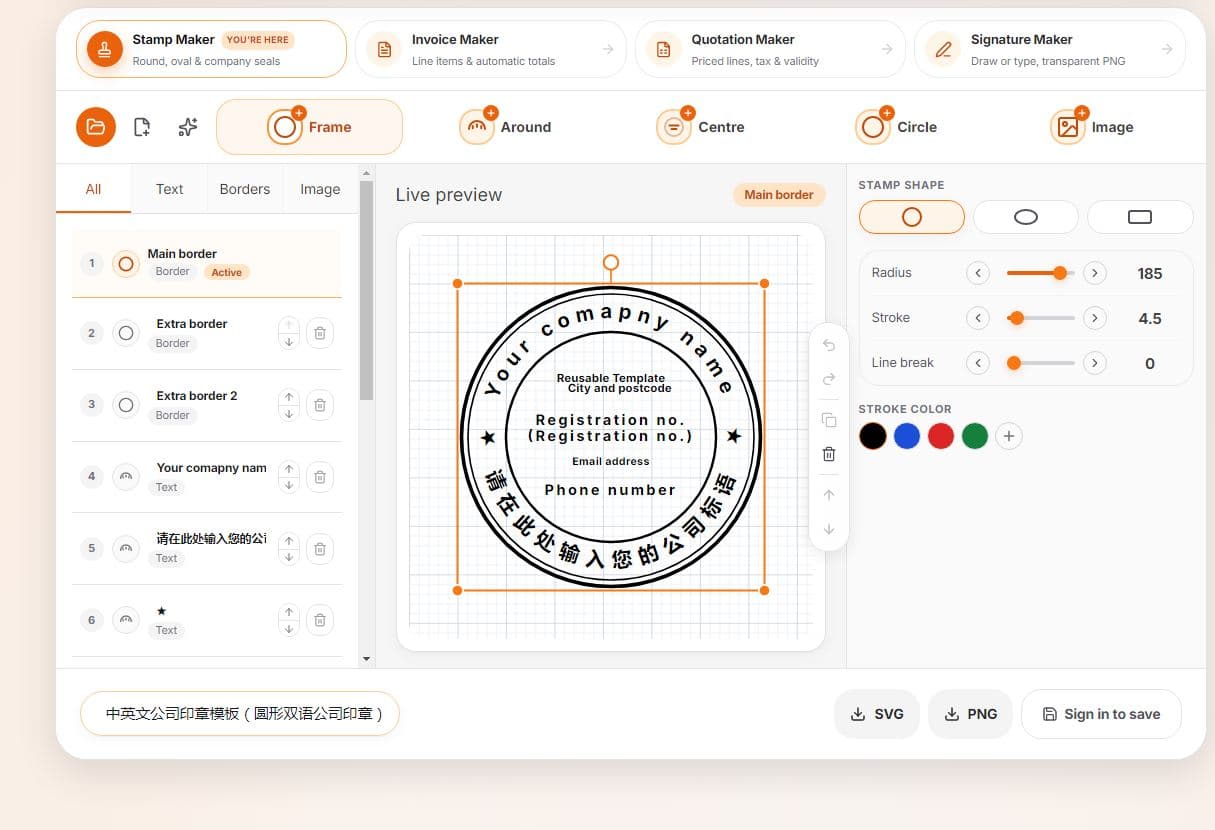Viewport: 1215px width, 830px height.
Task: Switch to the Borders tab
Action: (x=245, y=189)
